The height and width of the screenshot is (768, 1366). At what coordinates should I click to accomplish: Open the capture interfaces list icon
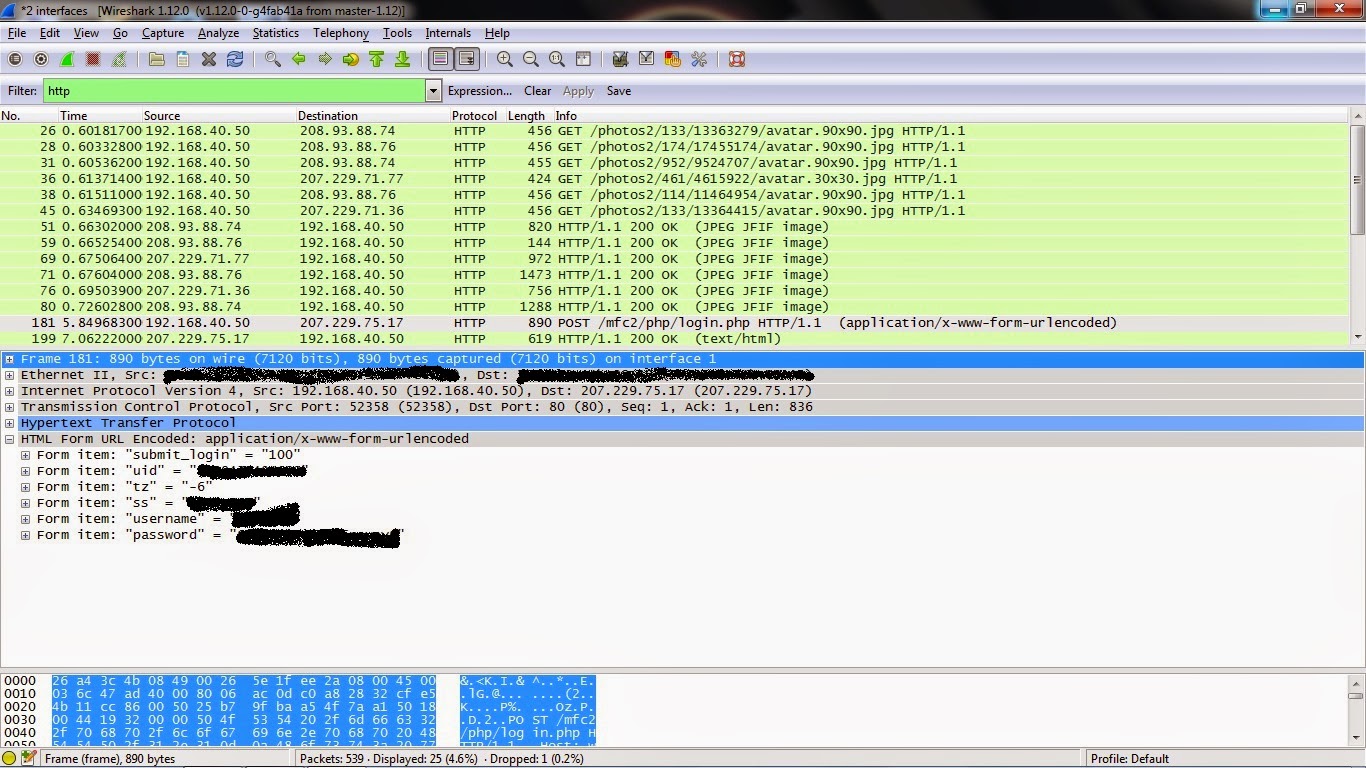coord(15,60)
